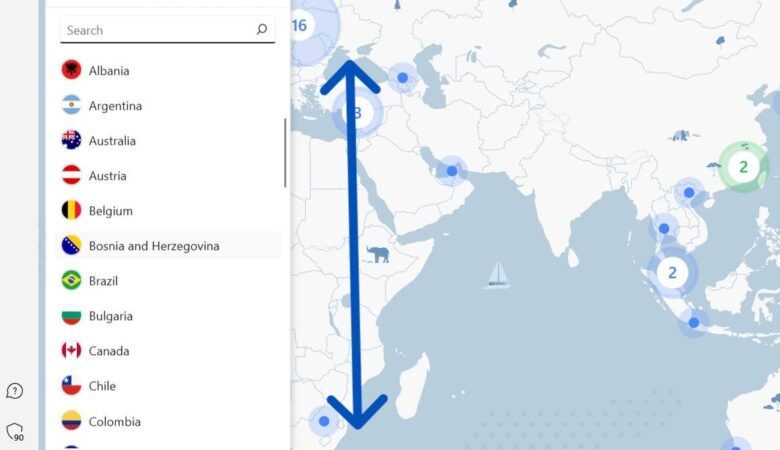Viewport: 780px width, 450px height.
Task: Click the Search input field
Action: [167, 30]
